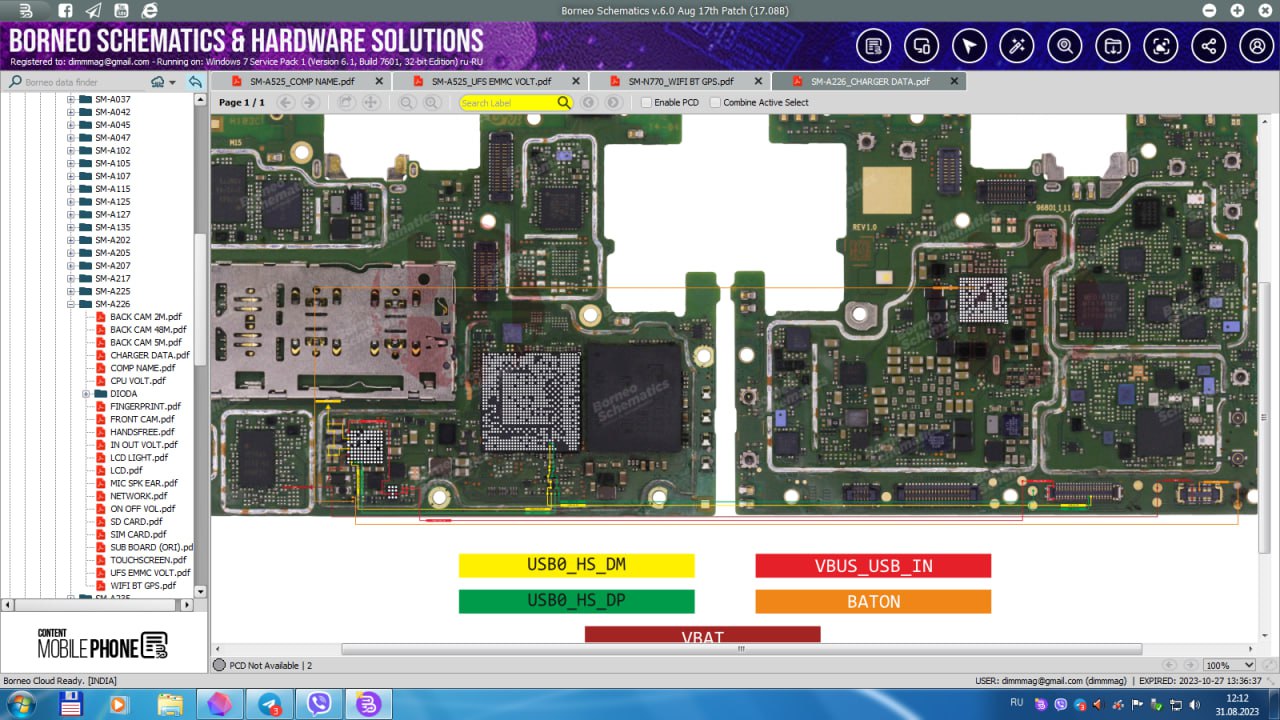Click the zoom in magnifier in PDF toolbar

(x=430, y=102)
